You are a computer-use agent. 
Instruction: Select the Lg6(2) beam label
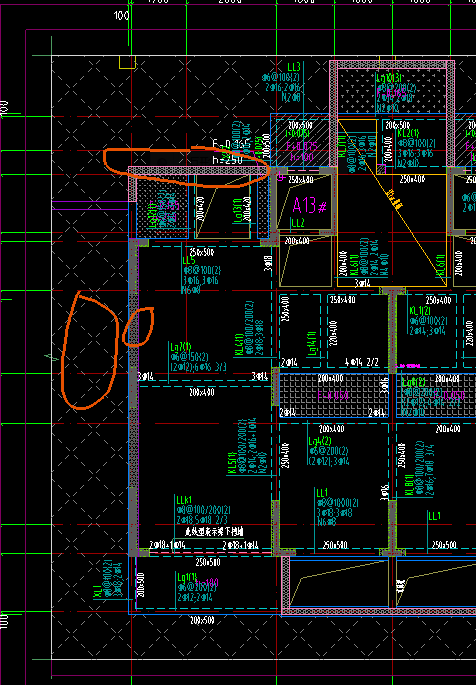[413, 383]
